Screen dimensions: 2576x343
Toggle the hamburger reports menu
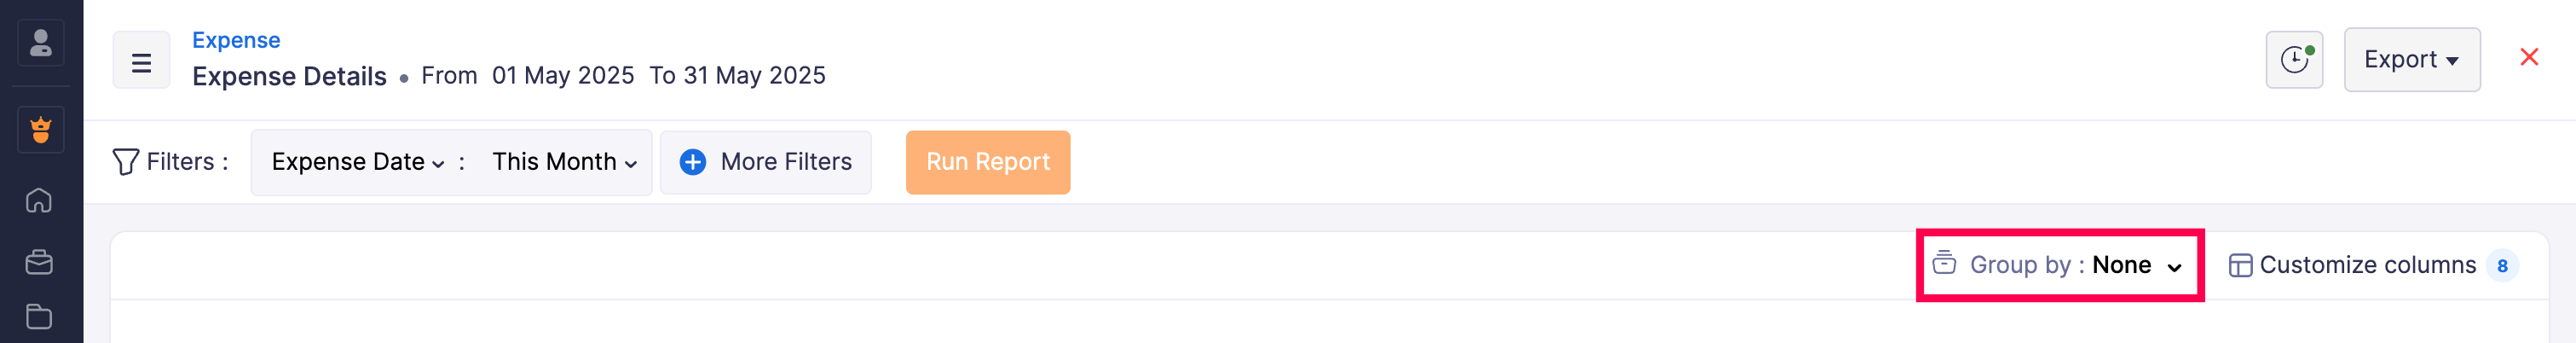click(x=141, y=62)
